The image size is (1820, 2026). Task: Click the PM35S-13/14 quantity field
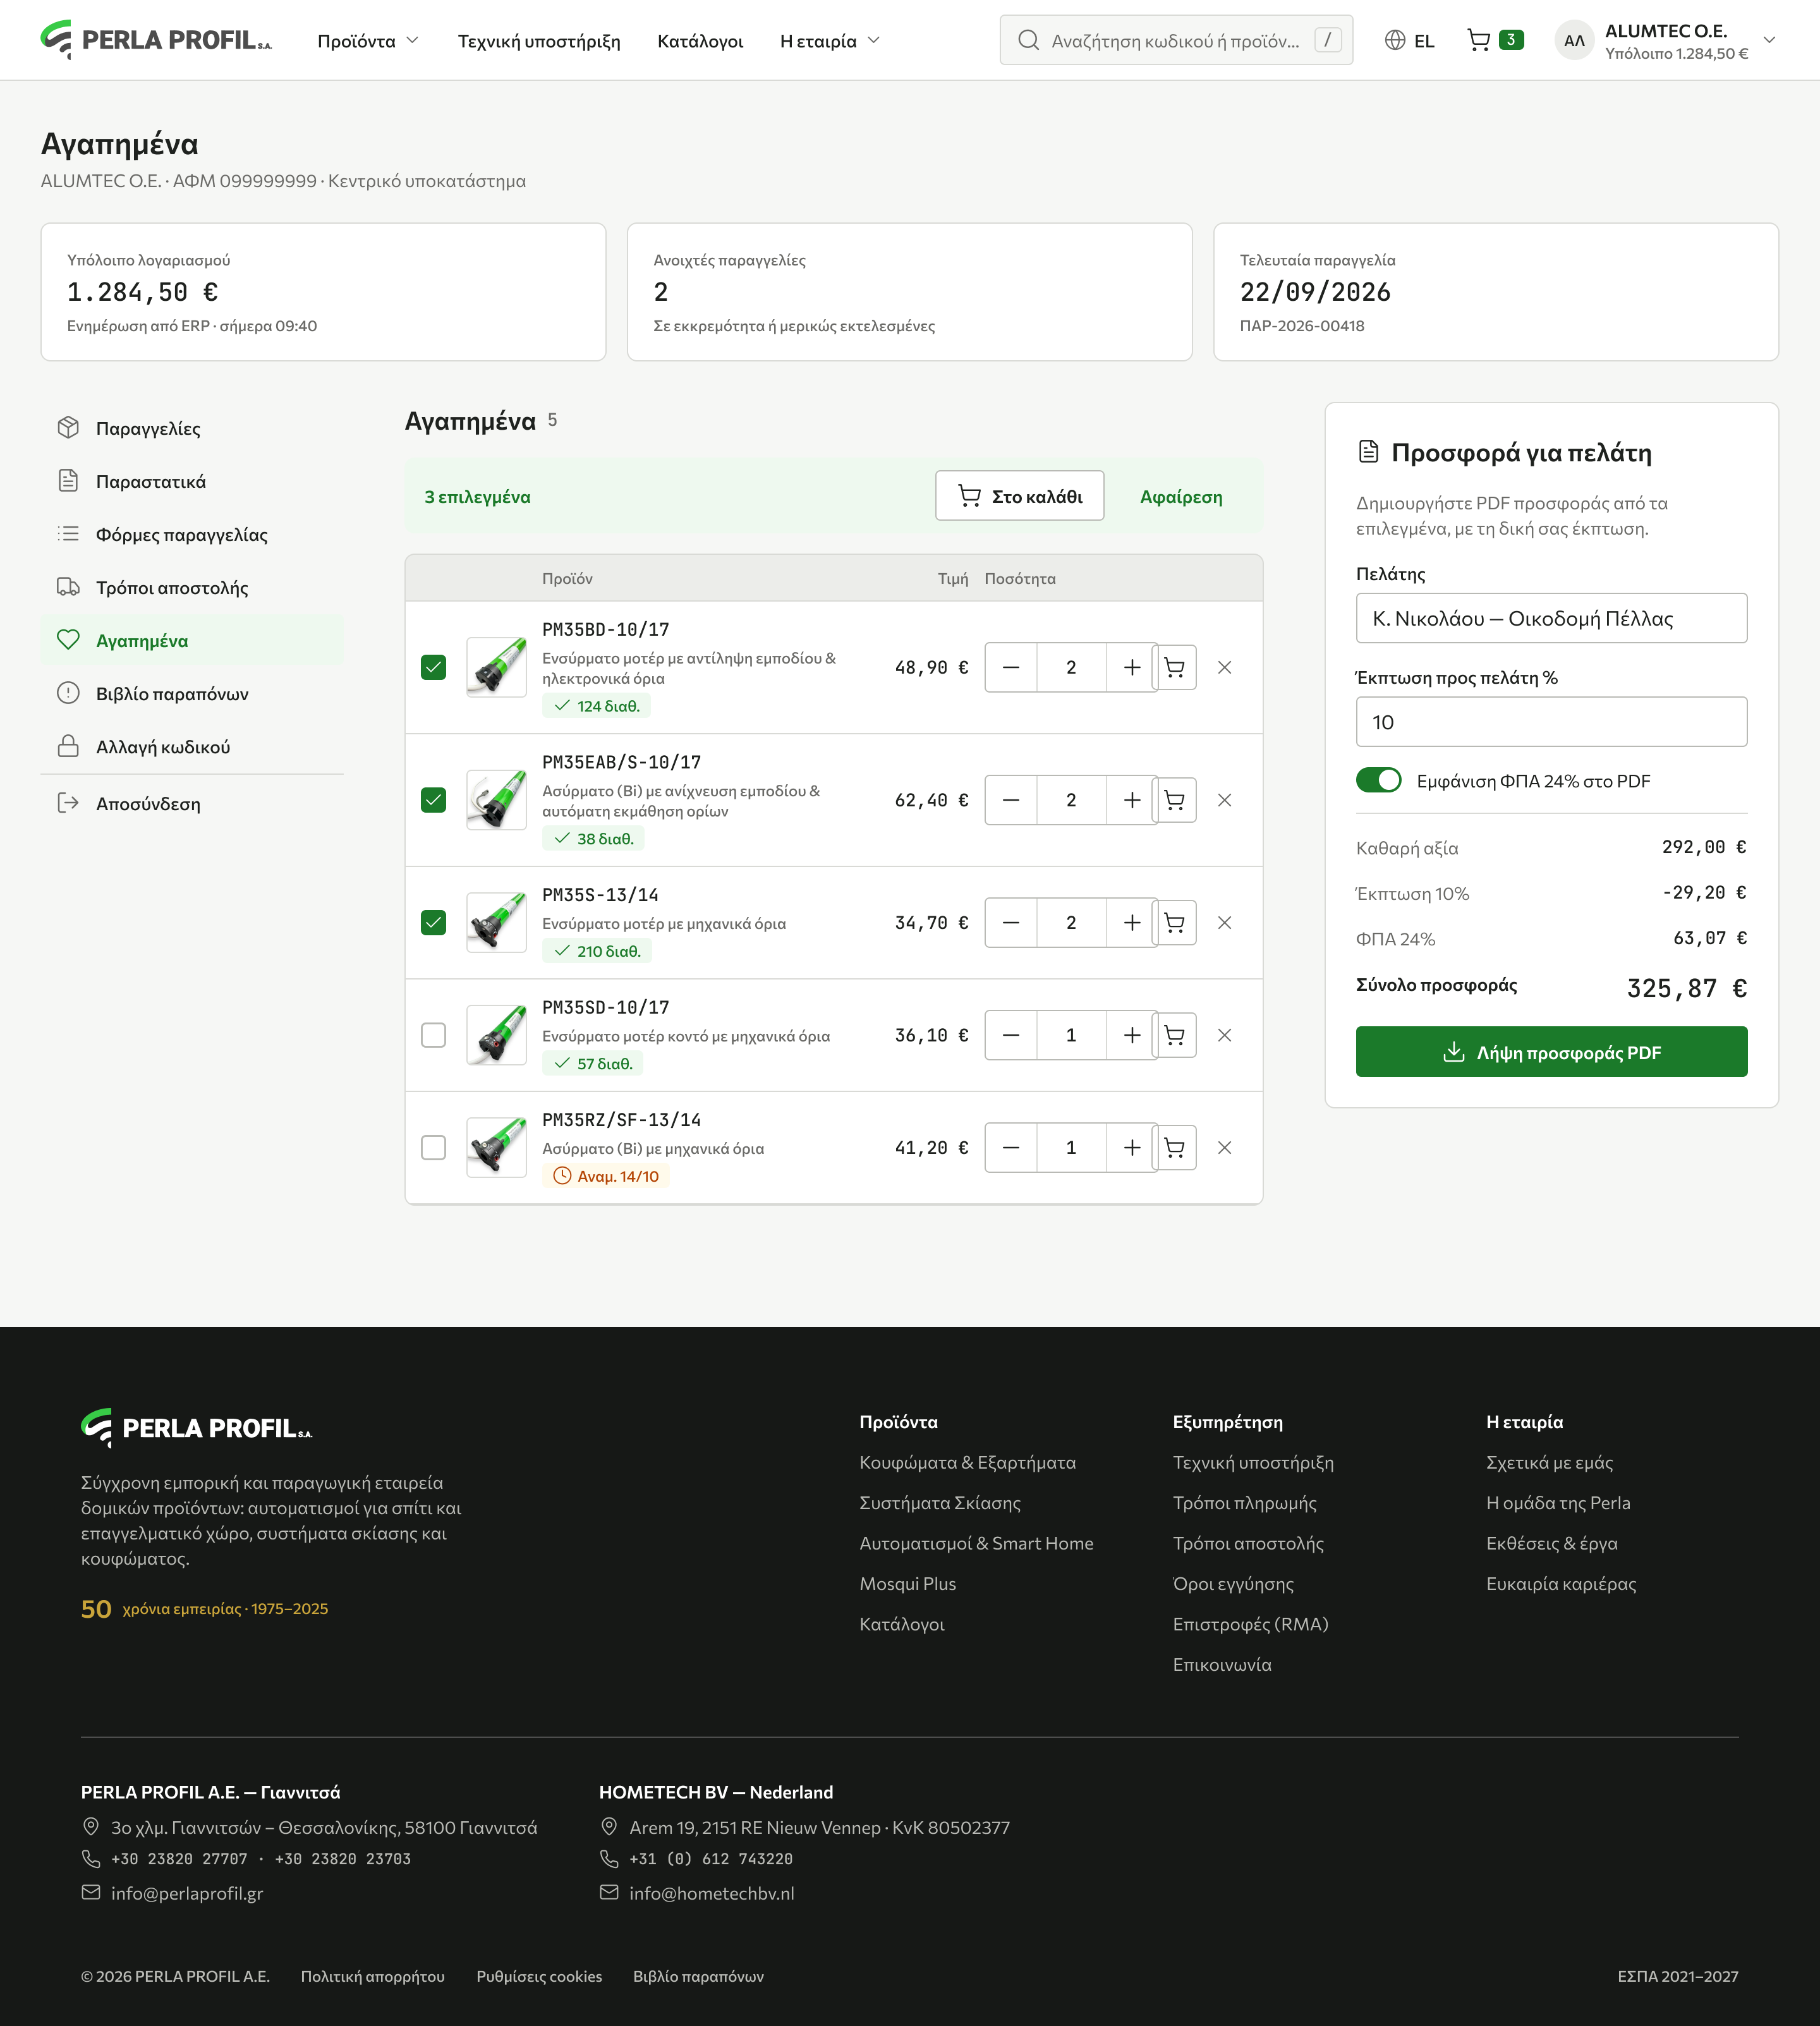tap(1071, 922)
